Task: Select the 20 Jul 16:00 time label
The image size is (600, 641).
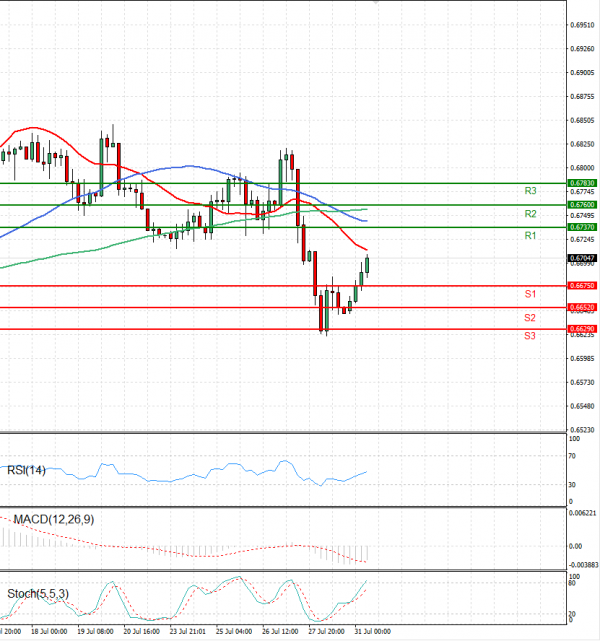Action: (141, 632)
